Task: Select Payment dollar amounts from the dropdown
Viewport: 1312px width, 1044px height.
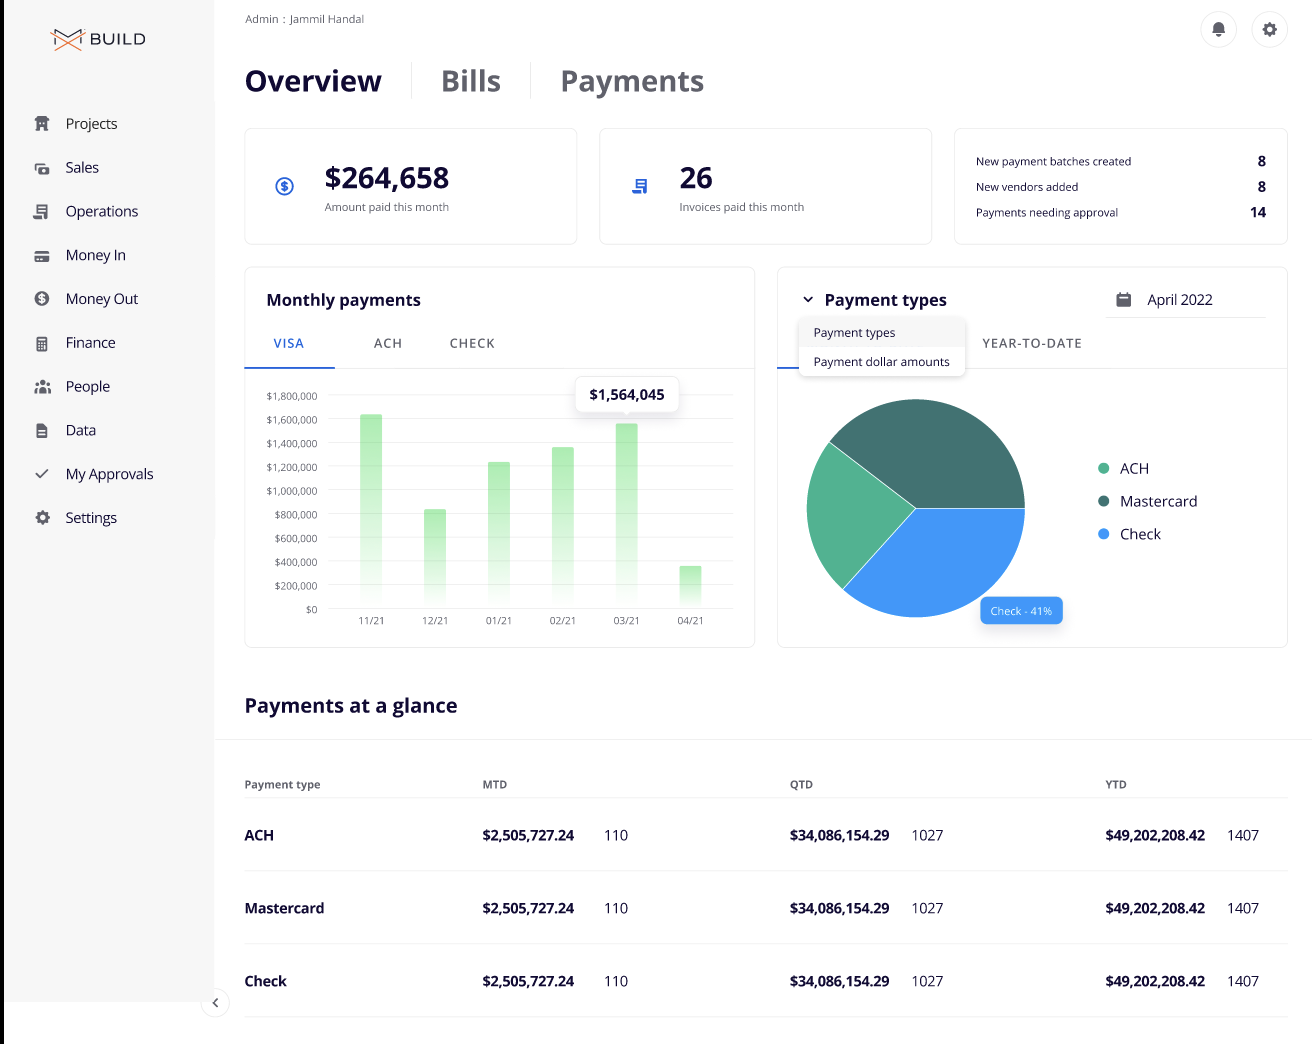Action: pyautogui.click(x=881, y=362)
